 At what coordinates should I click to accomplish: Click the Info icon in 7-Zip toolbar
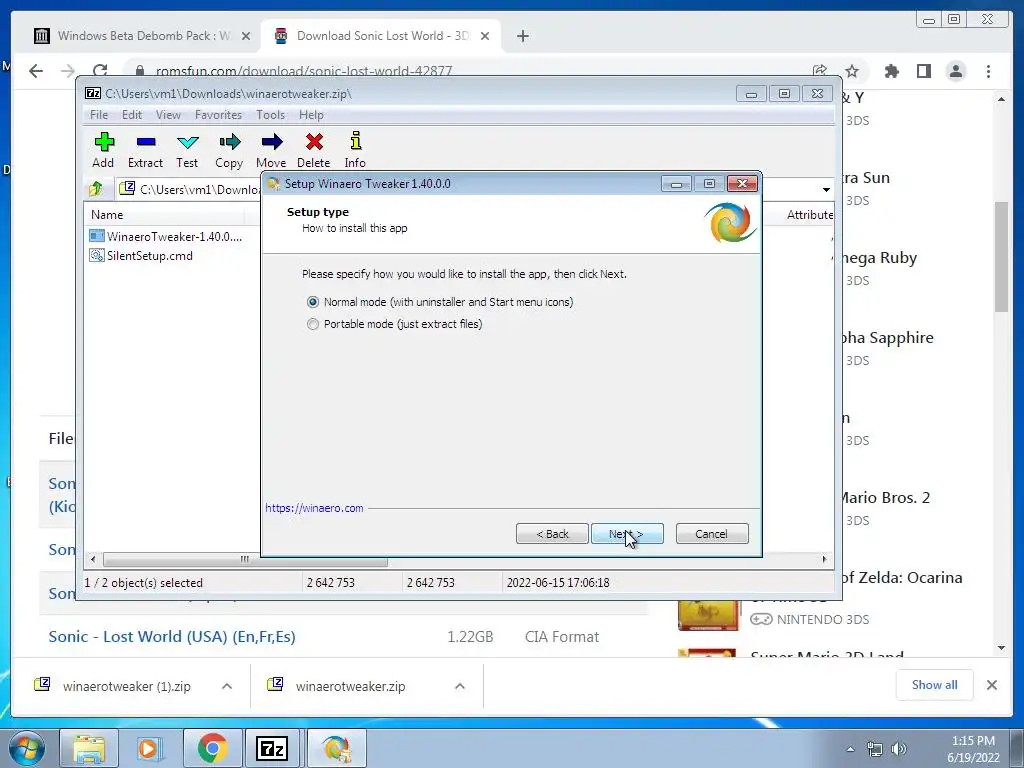point(355,141)
